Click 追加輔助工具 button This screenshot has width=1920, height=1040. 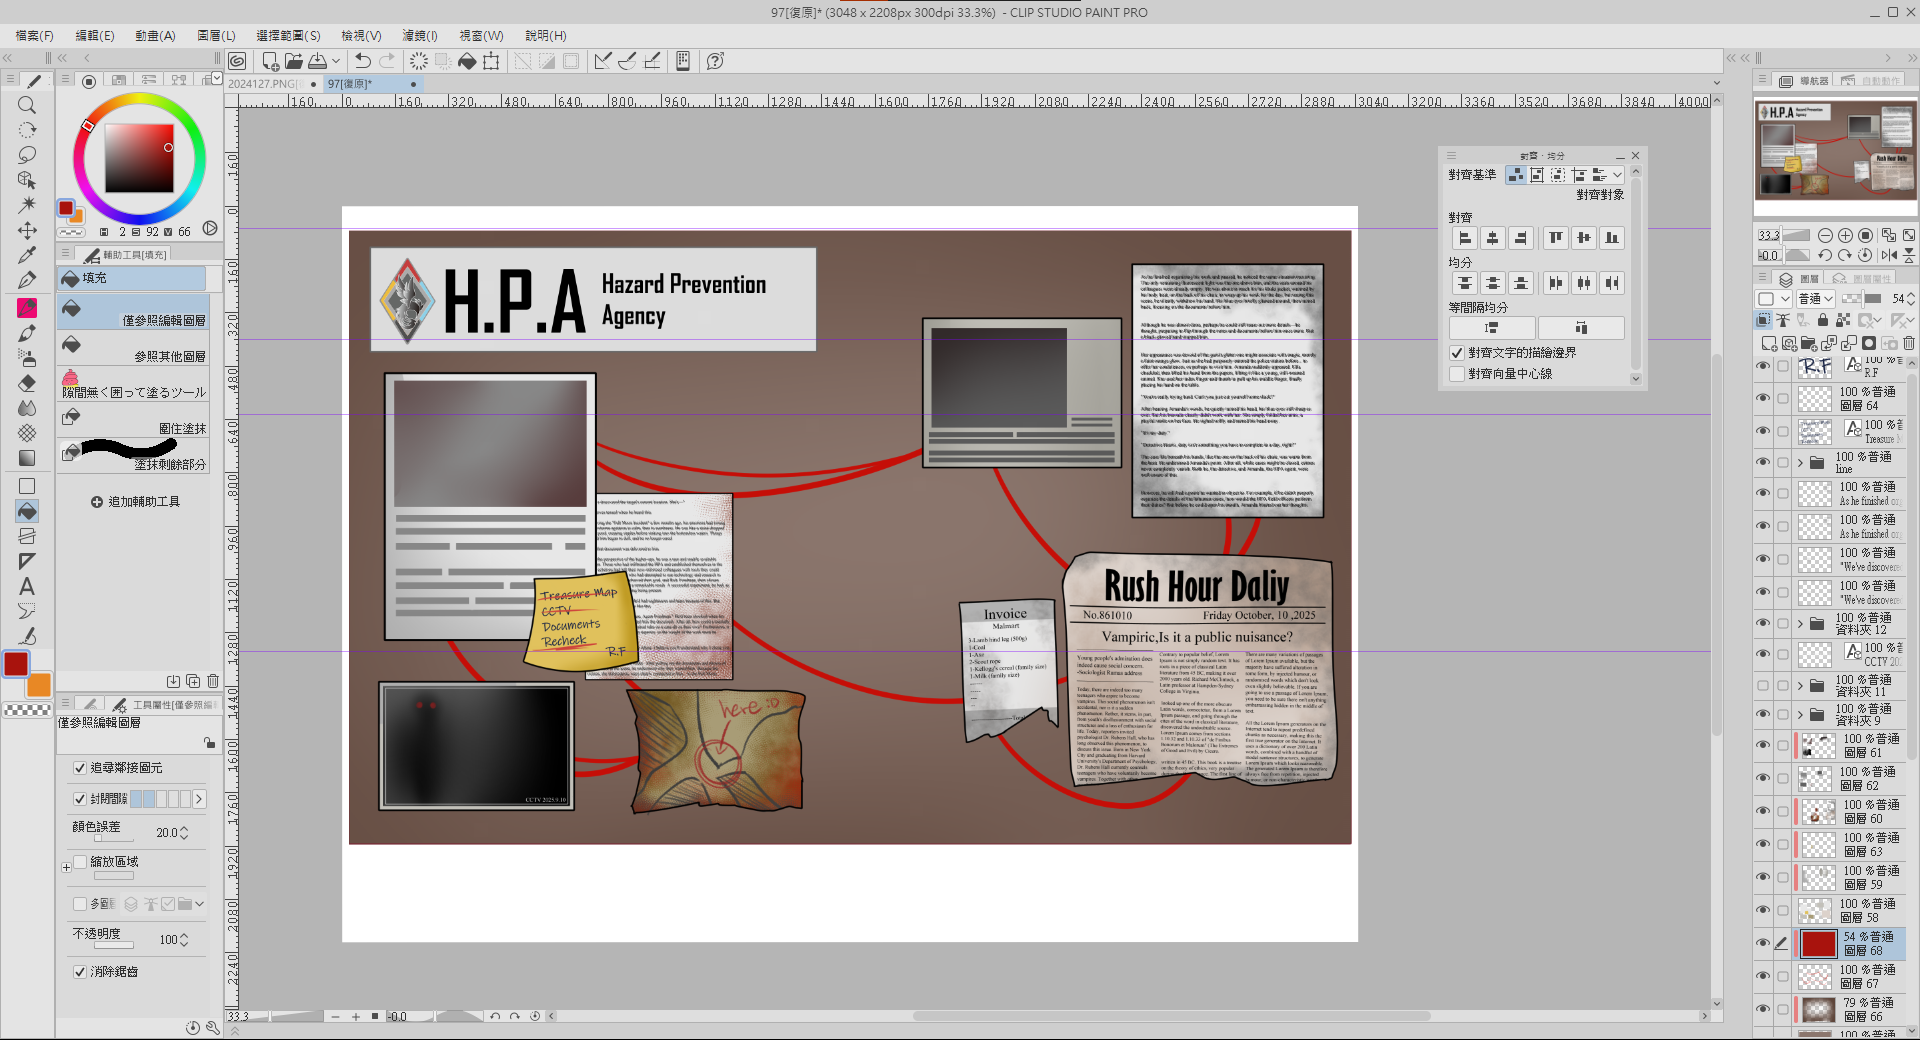coord(135,502)
